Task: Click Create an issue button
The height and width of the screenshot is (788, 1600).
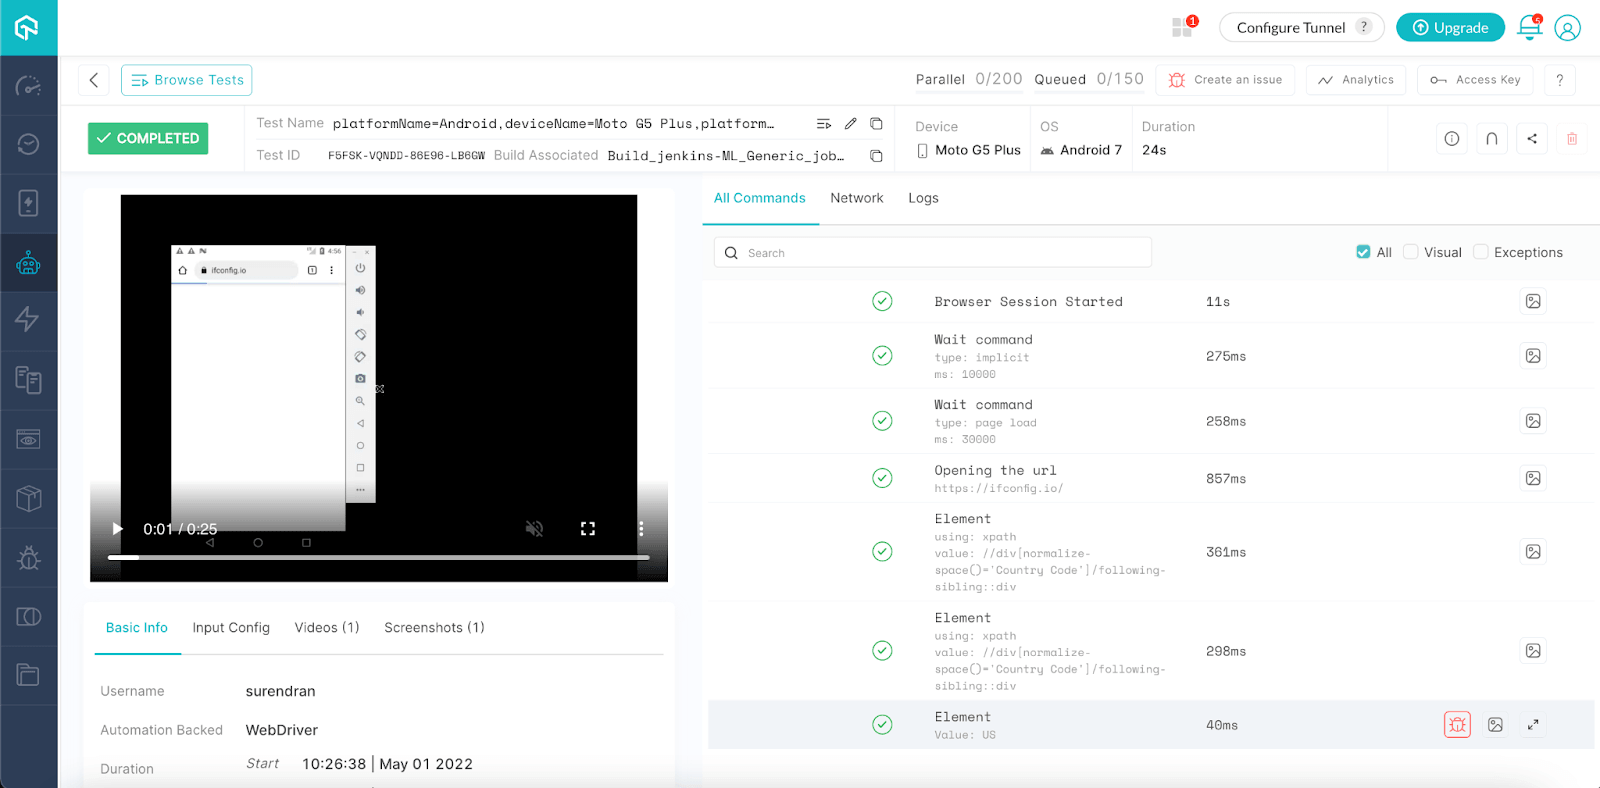Action: pyautogui.click(x=1226, y=80)
